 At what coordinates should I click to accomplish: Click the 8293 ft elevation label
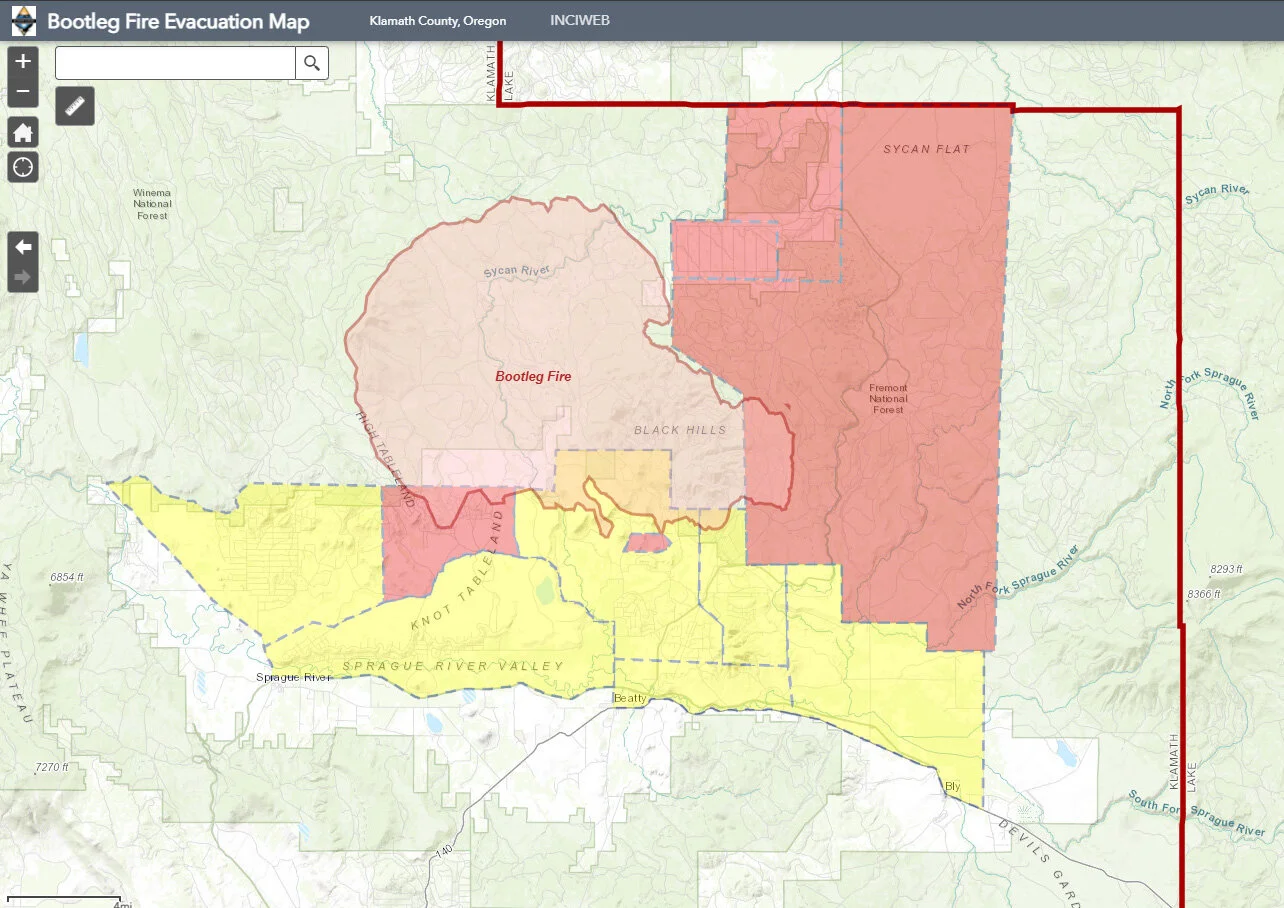click(x=1226, y=569)
